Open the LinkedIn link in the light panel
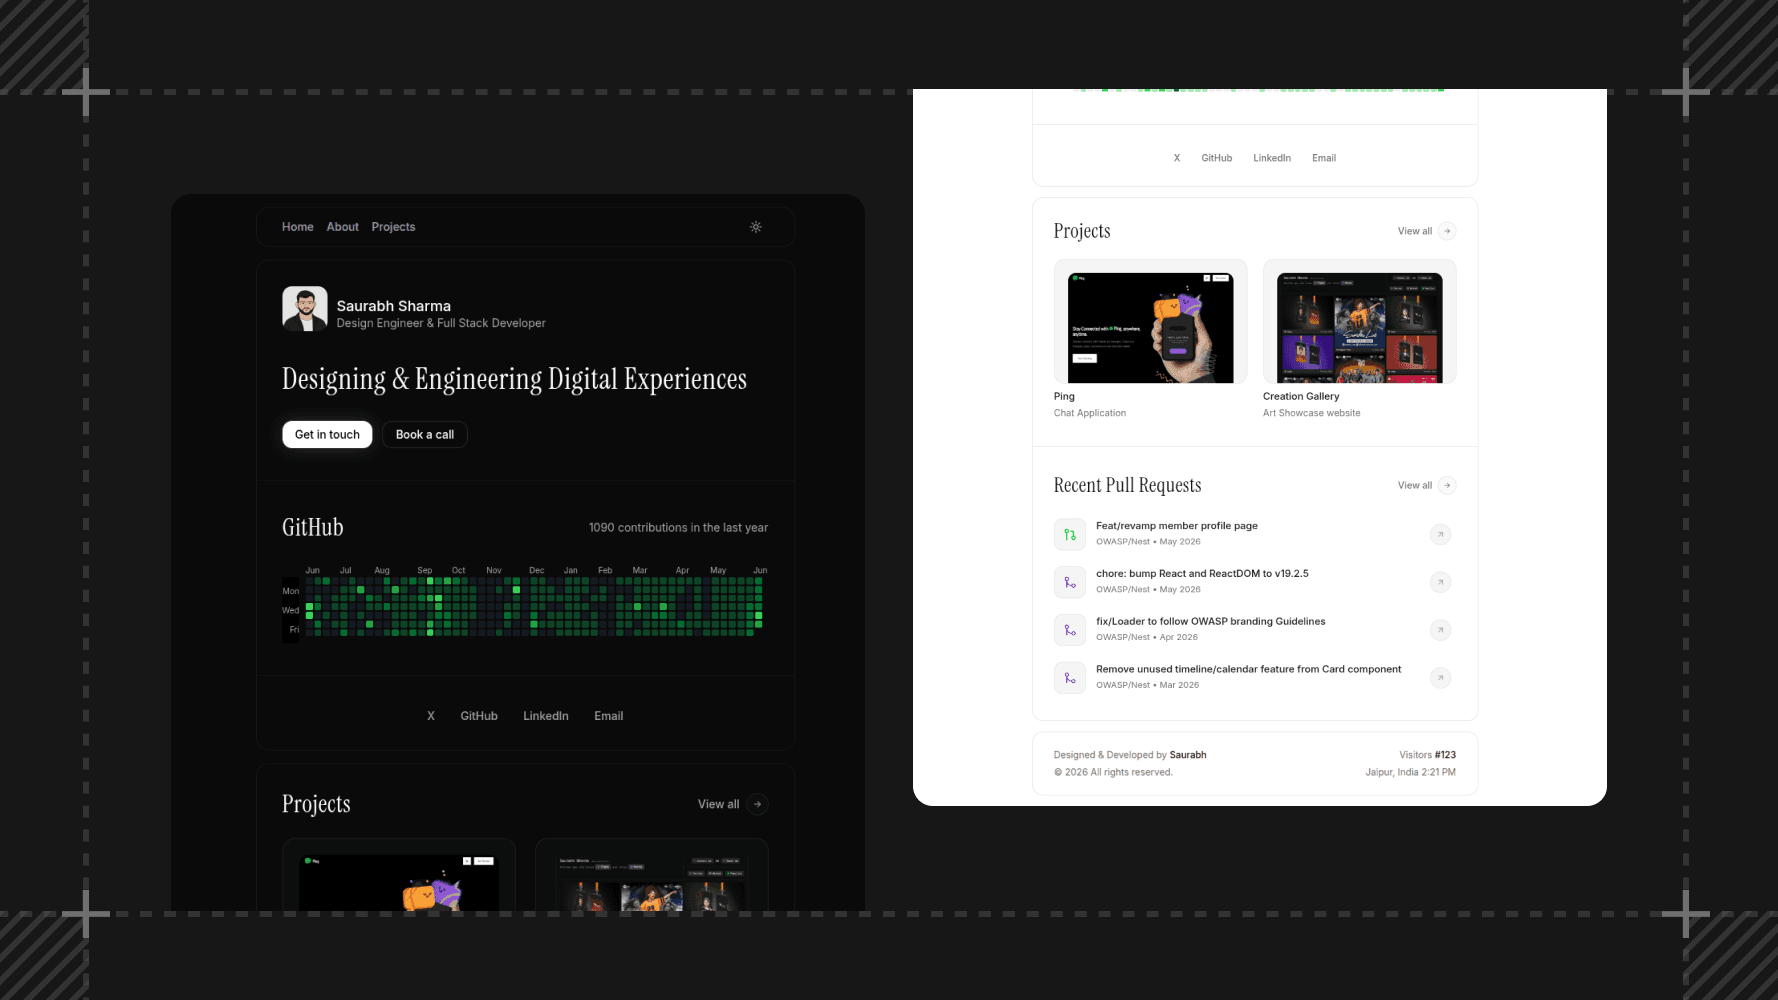The height and width of the screenshot is (1000, 1778). tap(1272, 158)
